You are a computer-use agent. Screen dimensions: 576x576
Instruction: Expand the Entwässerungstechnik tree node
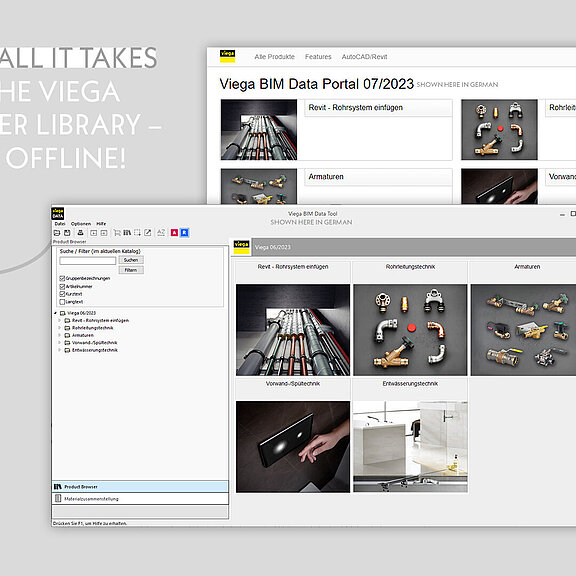click(x=60, y=350)
